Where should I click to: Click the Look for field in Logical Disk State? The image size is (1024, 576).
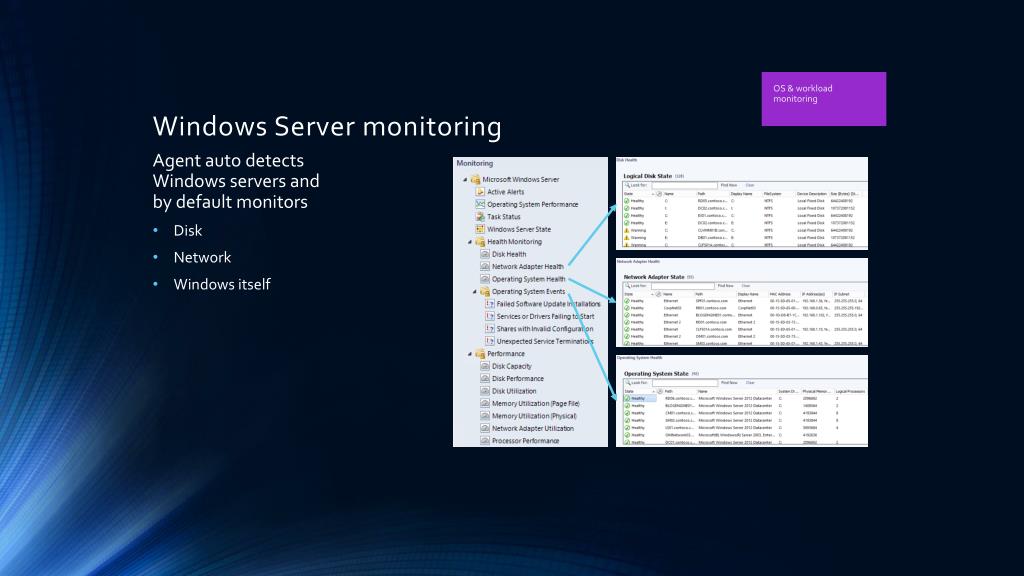point(684,185)
